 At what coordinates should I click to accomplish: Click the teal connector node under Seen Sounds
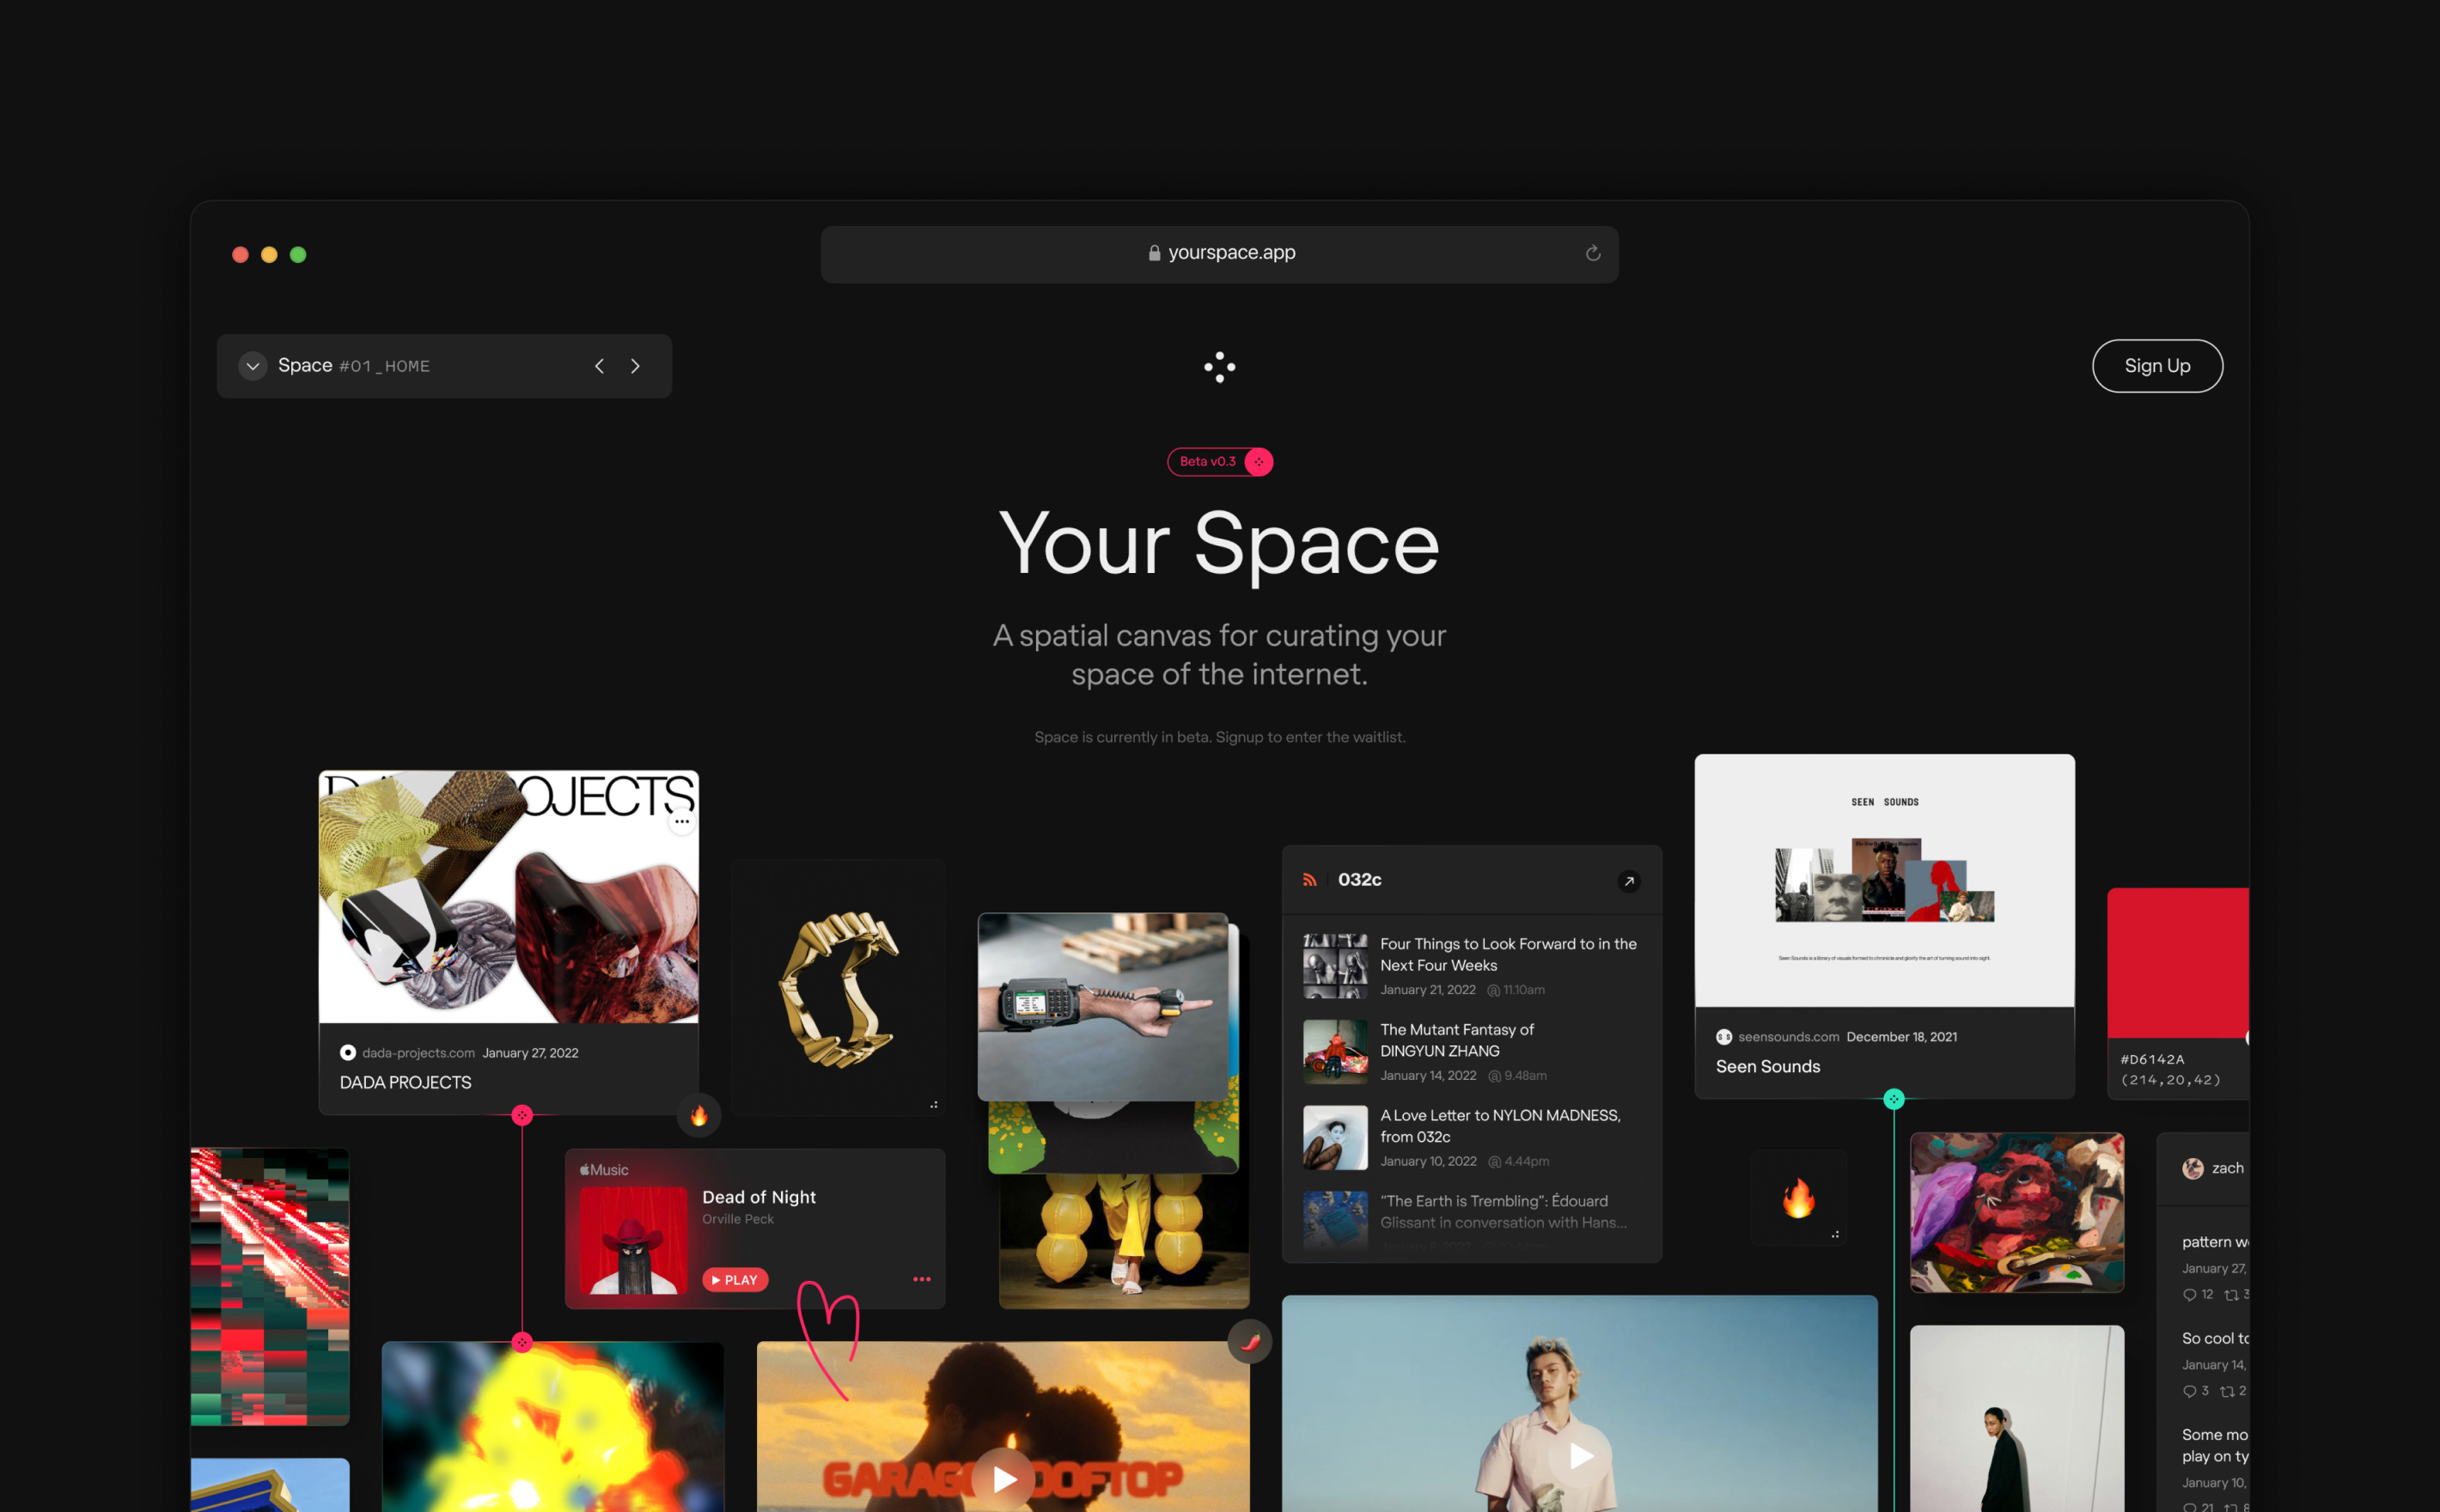(1893, 1099)
